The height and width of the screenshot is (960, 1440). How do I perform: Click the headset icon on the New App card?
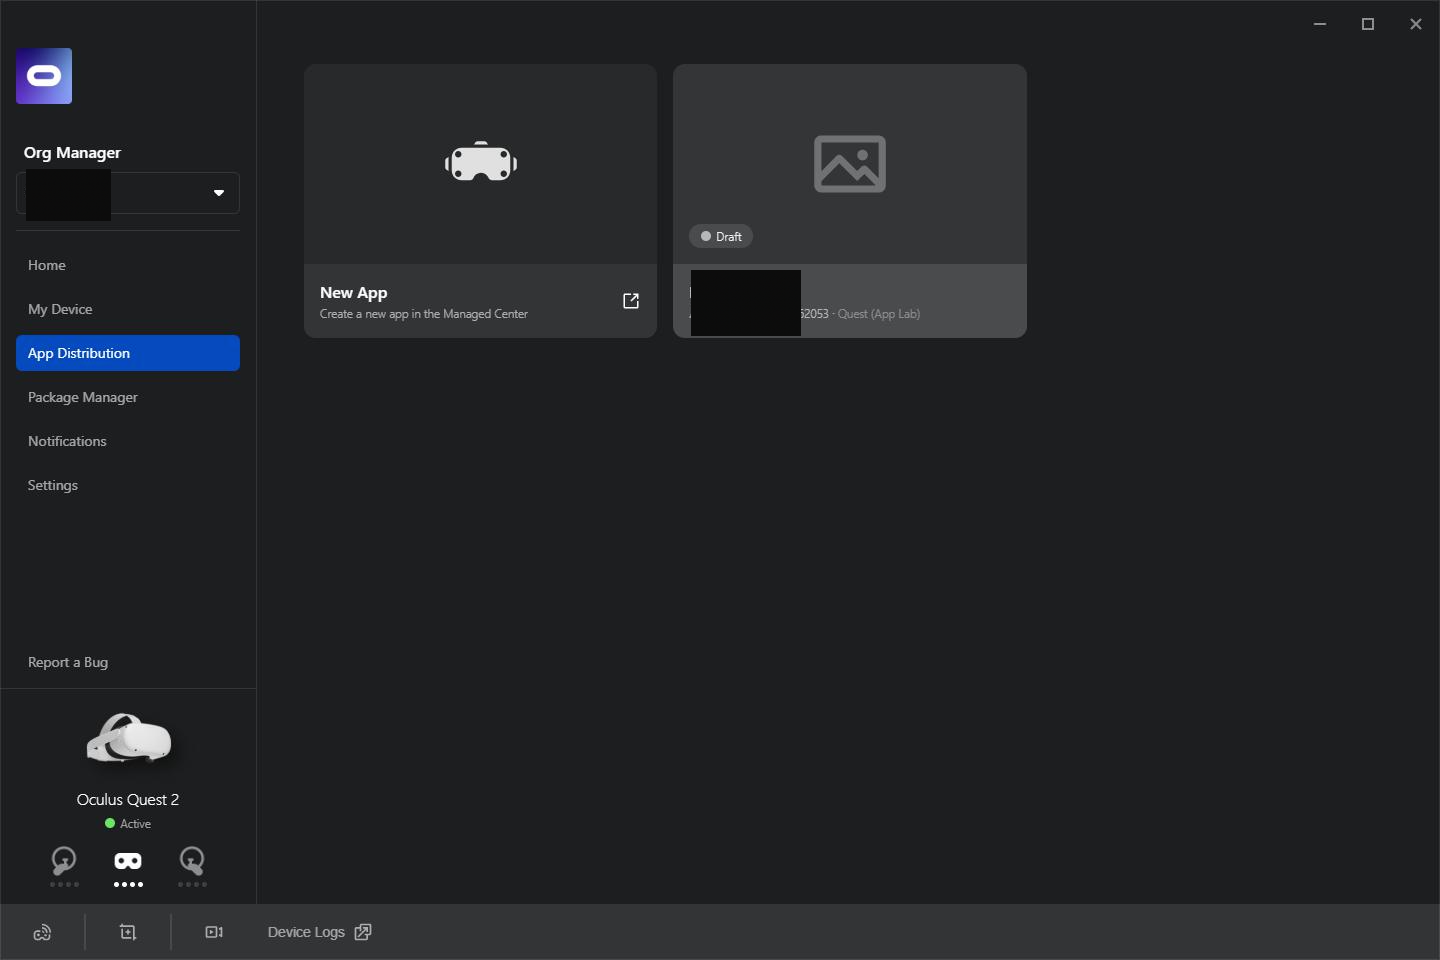tap(481, 162)
